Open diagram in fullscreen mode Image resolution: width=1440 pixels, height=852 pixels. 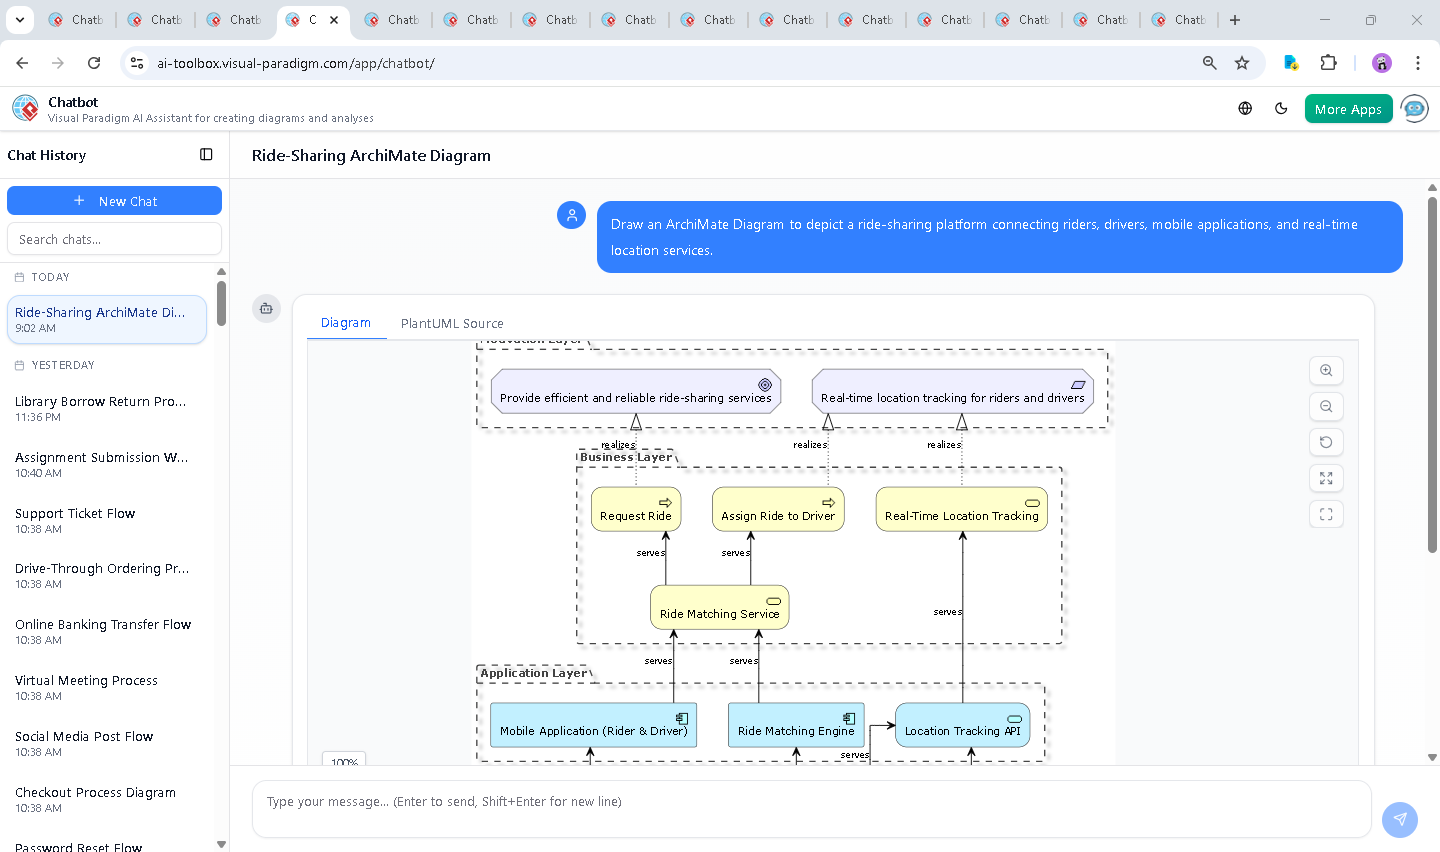(1326, 515)
